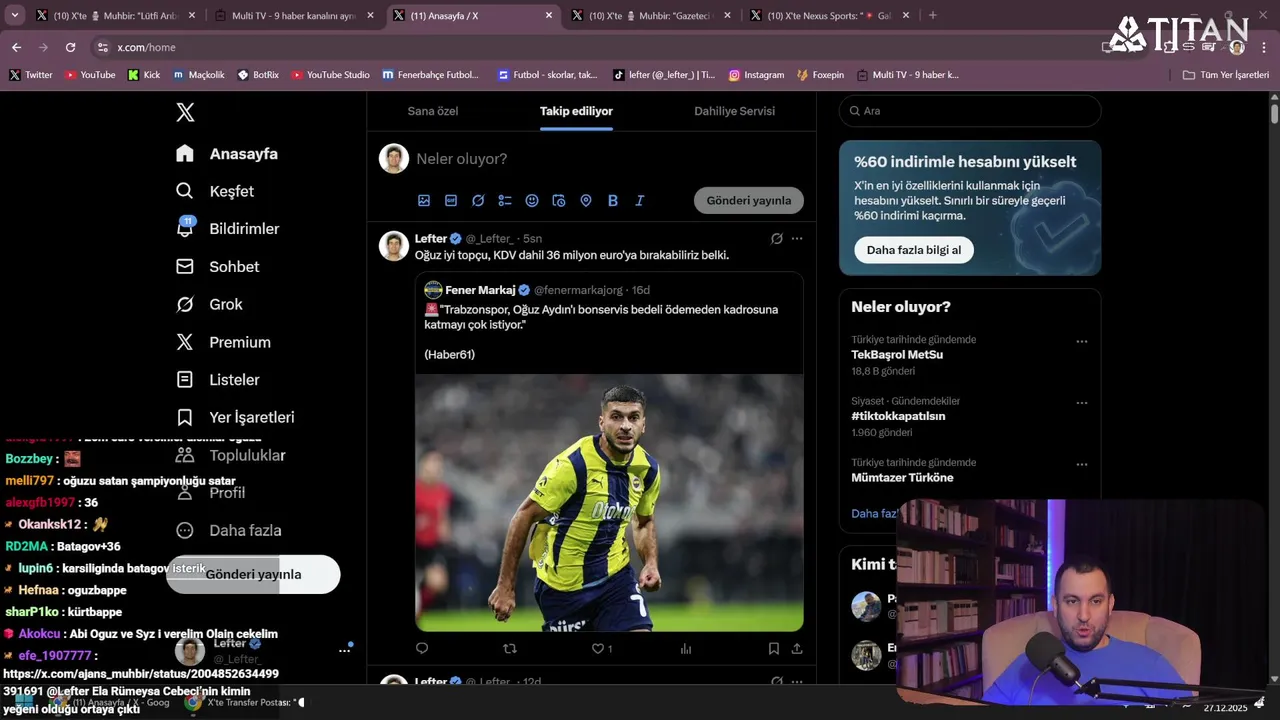Open Mümtazer Türköne trend
This screenshot has width=1280, height=720.
click(x=902, y=478)
